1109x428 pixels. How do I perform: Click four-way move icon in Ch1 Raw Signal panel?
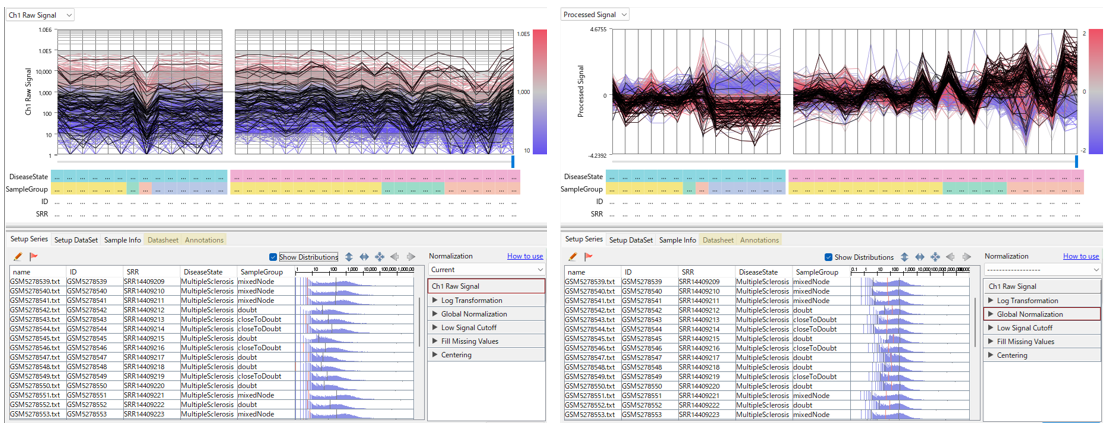[x=380, y=257]
